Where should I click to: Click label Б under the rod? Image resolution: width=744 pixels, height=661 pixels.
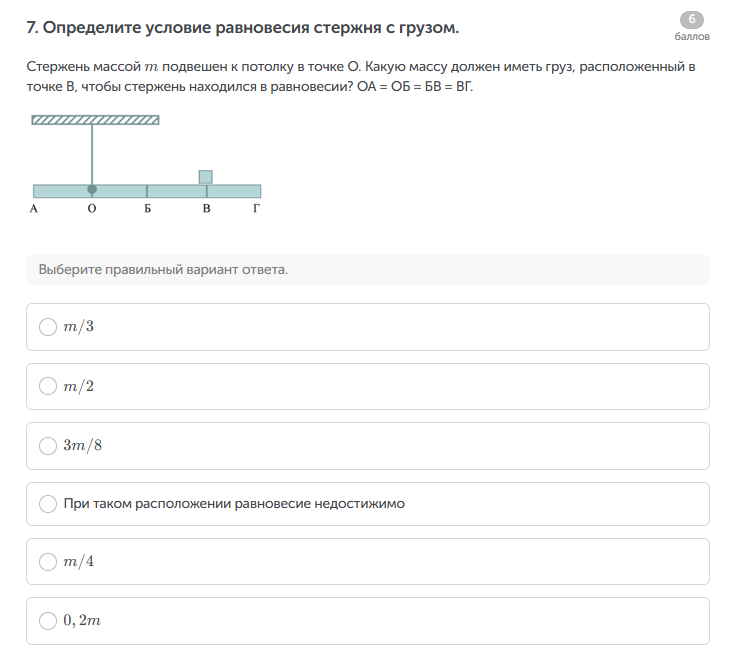point(147,209)
